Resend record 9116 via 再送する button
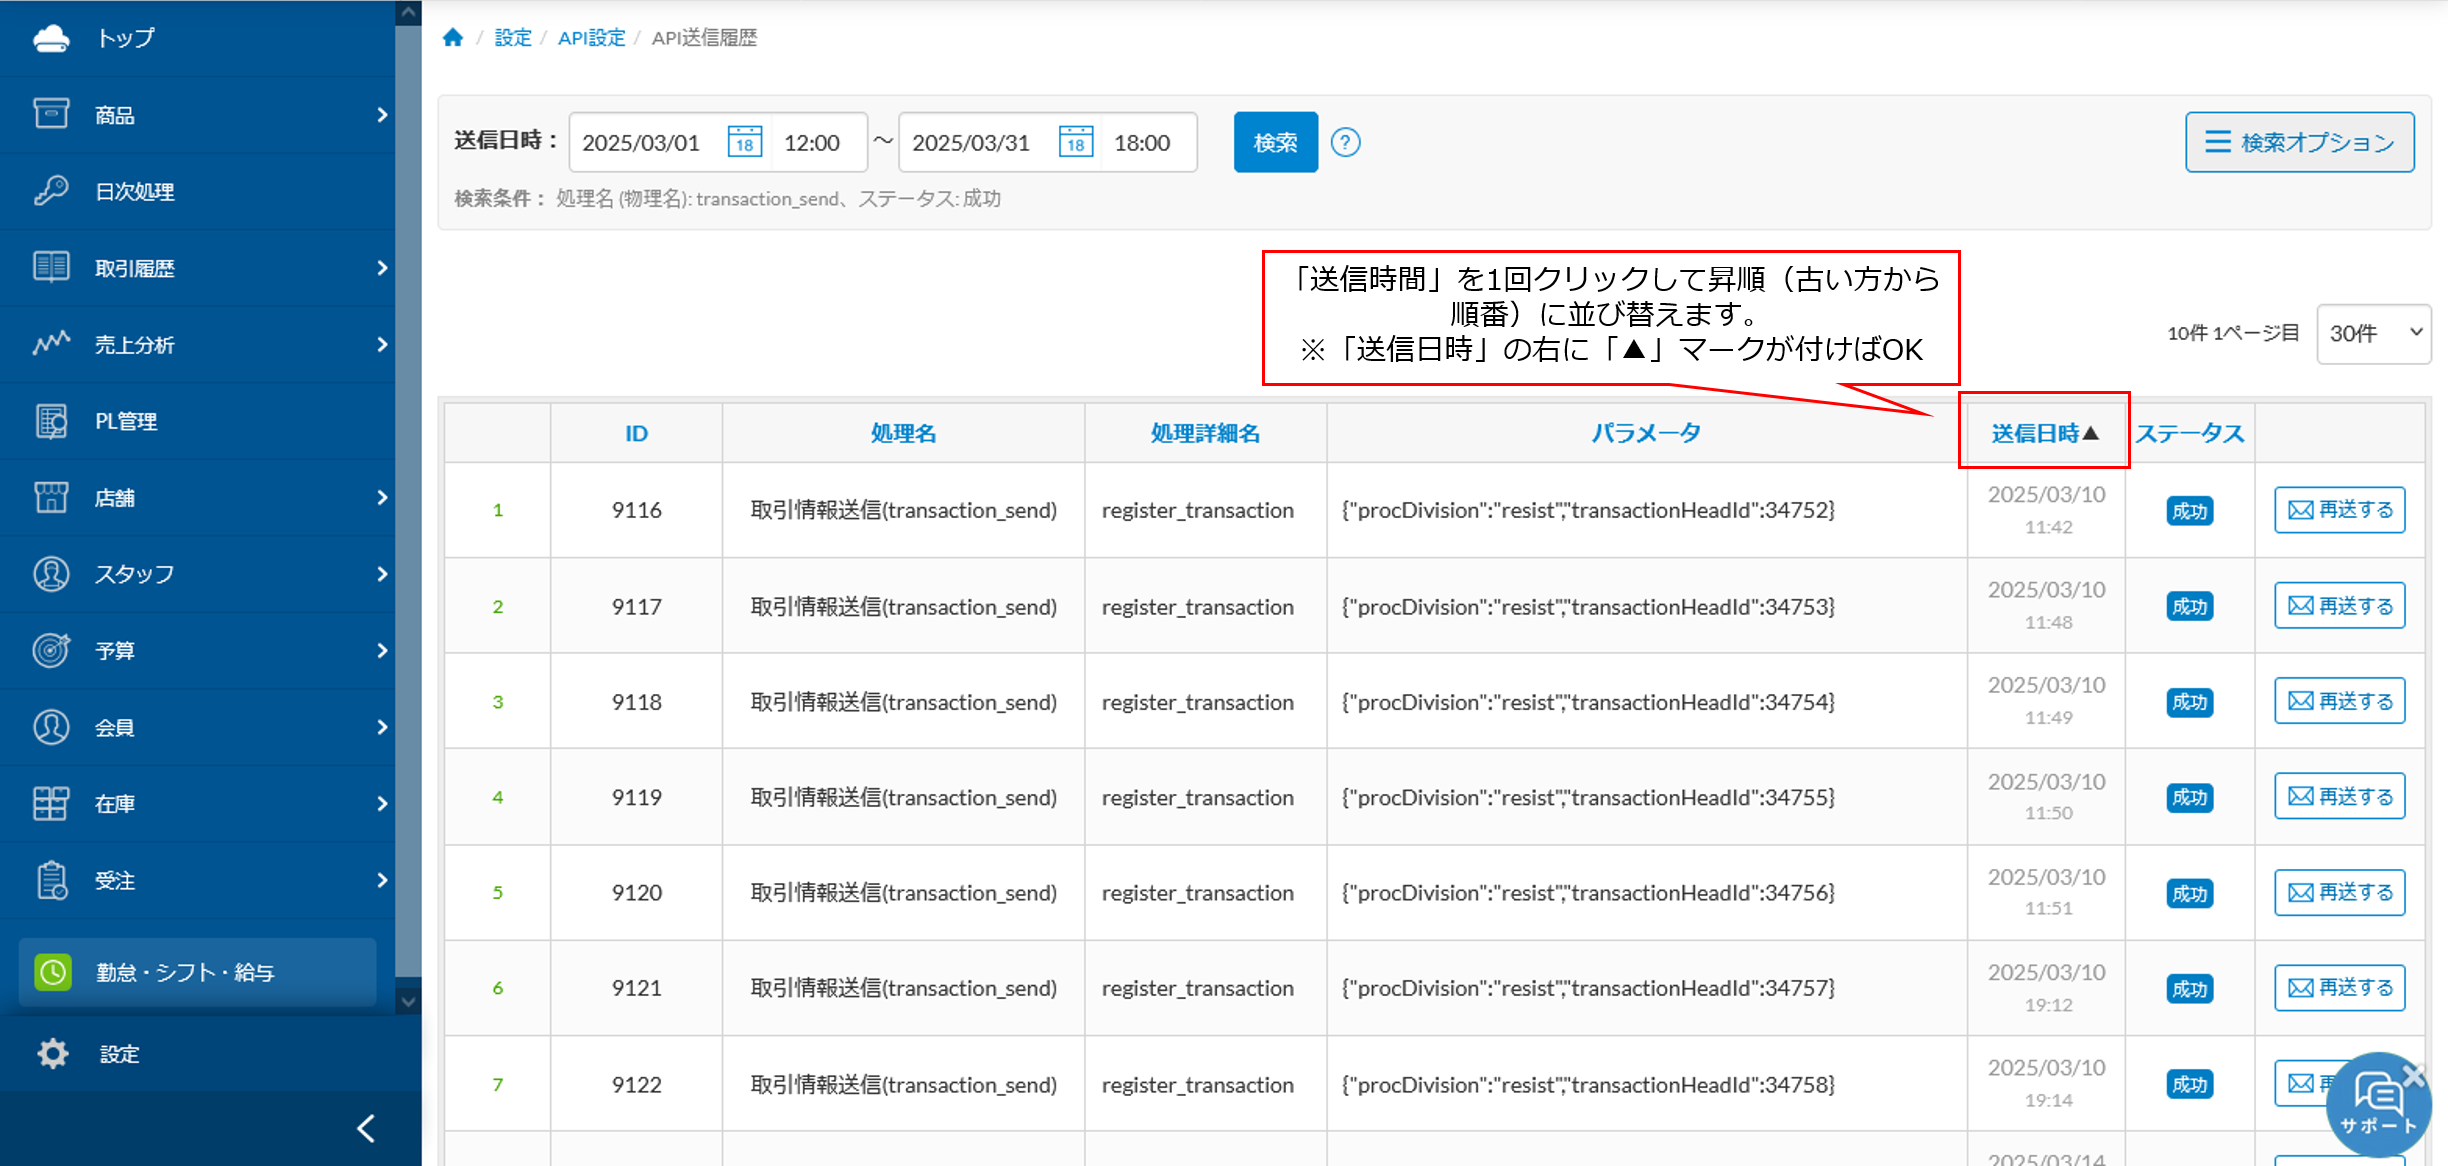 click(2339, 510)
